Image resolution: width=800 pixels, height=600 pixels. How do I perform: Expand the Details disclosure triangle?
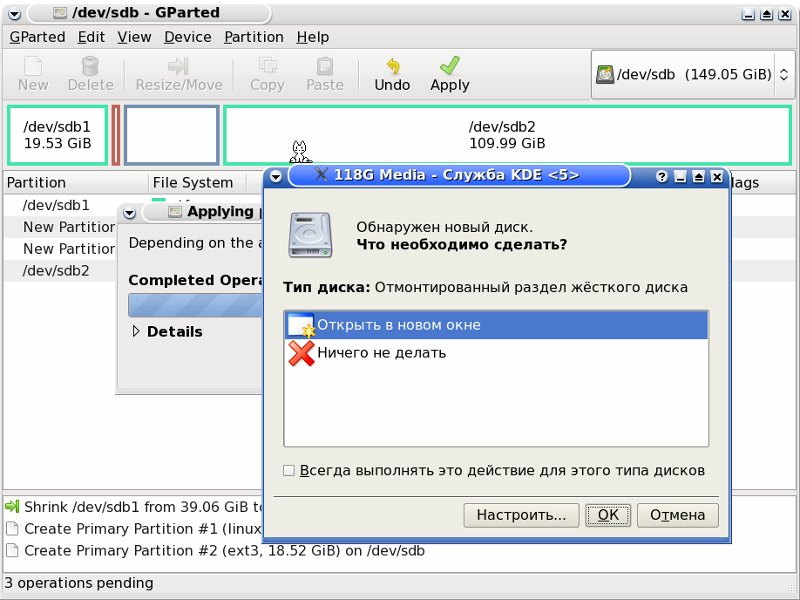[x=137, y=332]
